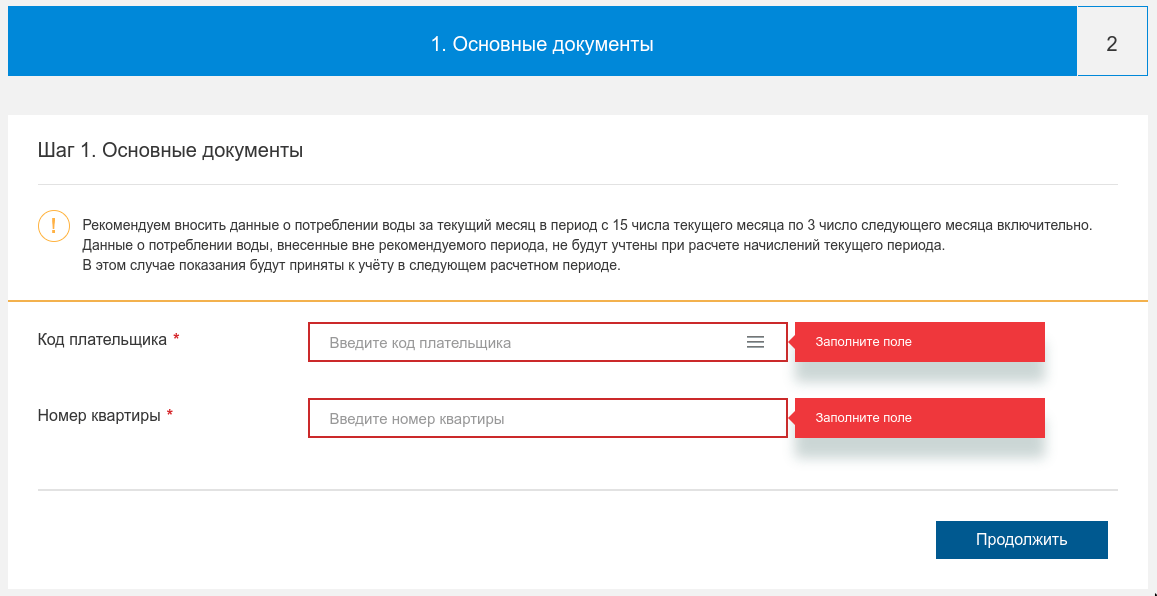The width and height of the screenshot is (1157, 596).
Task: Click the "Номер квартиры" field label
Action: 99,415
